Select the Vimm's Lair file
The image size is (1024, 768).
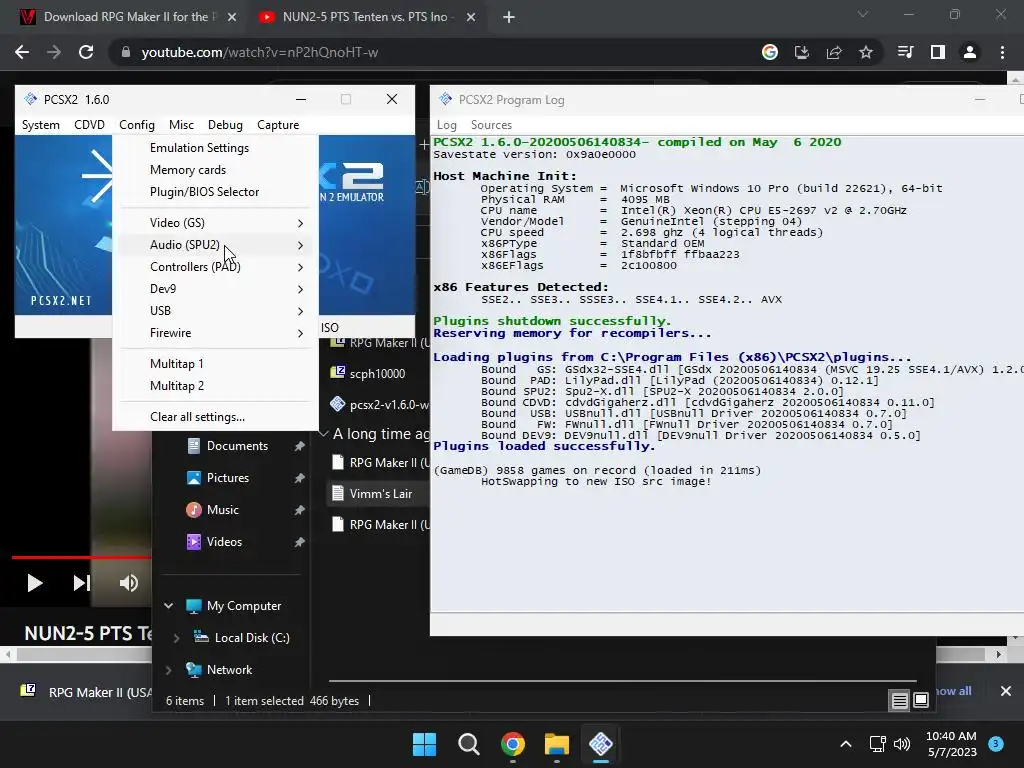click(x=380, y=494)
